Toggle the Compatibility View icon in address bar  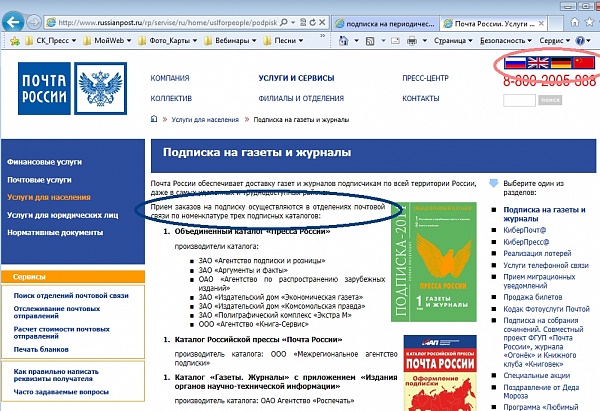click(303, 23)
